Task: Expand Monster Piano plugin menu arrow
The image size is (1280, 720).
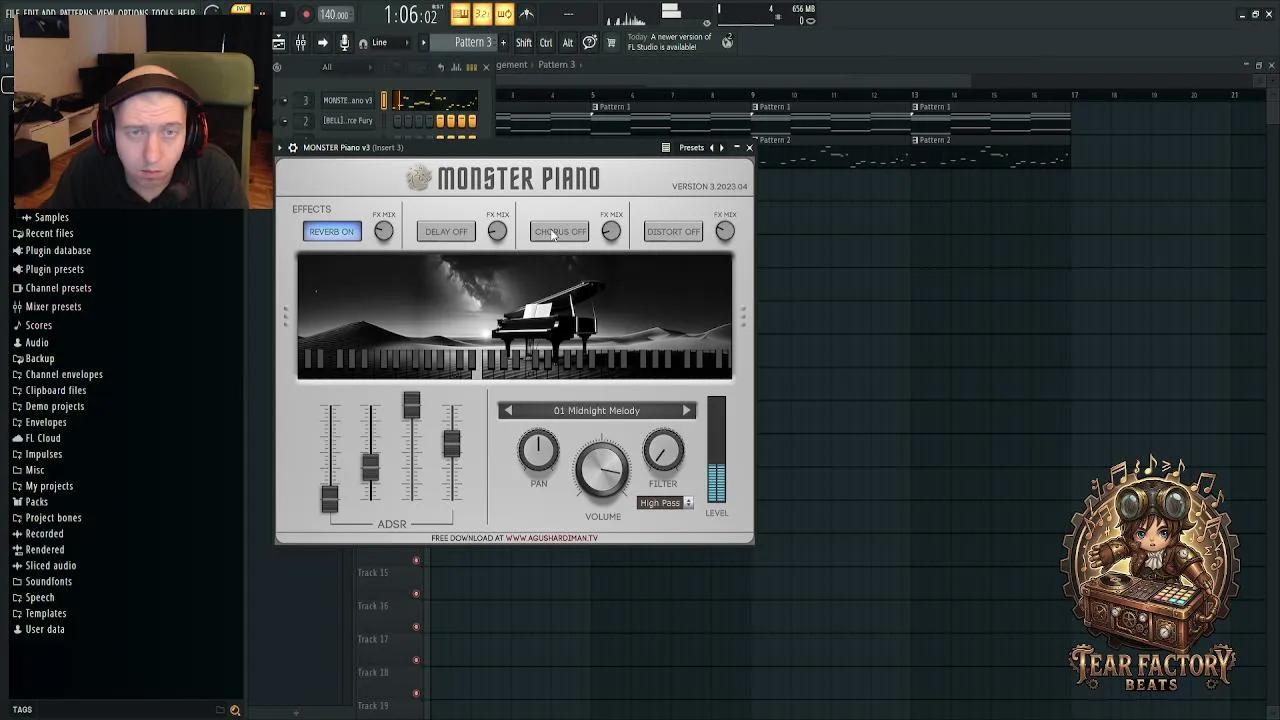Action: (x=281, y=148)
